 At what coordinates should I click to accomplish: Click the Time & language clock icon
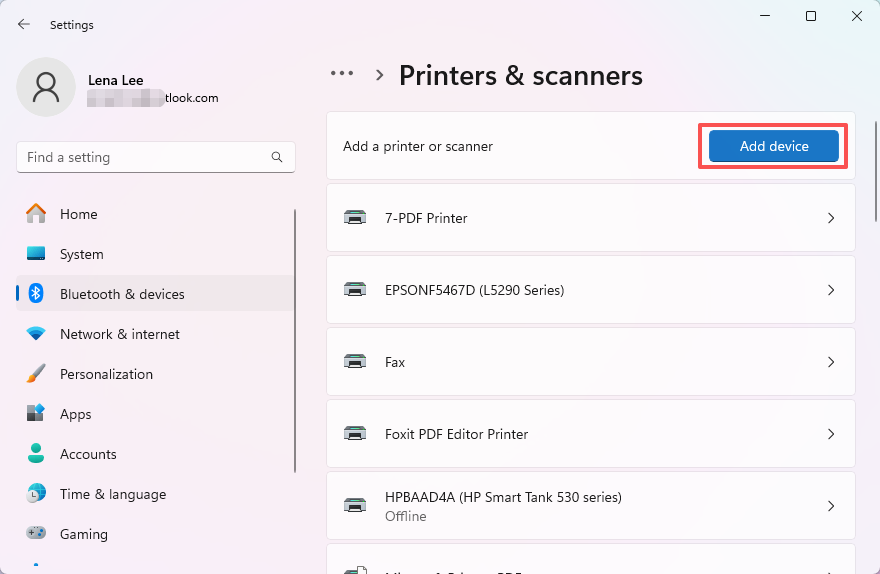(x=36, y=494)
